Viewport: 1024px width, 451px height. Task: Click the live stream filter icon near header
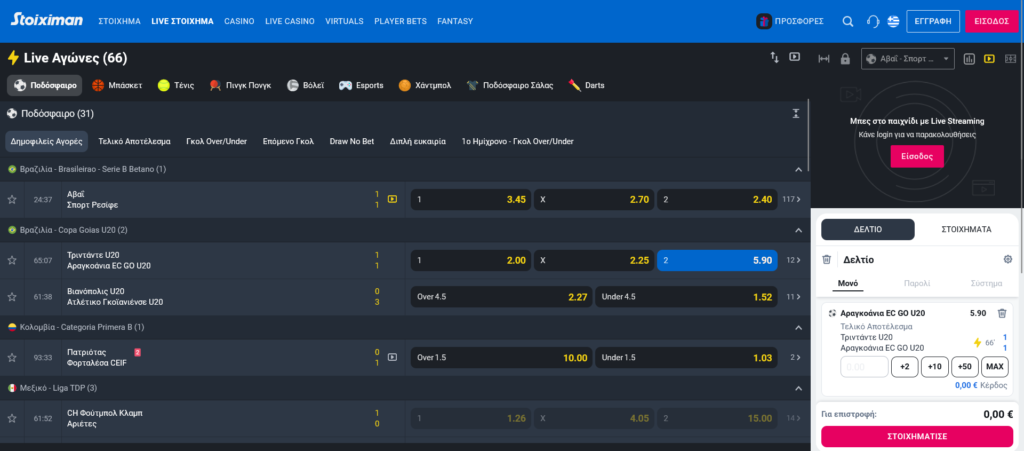pyautogui.click(x=795, y=57)
